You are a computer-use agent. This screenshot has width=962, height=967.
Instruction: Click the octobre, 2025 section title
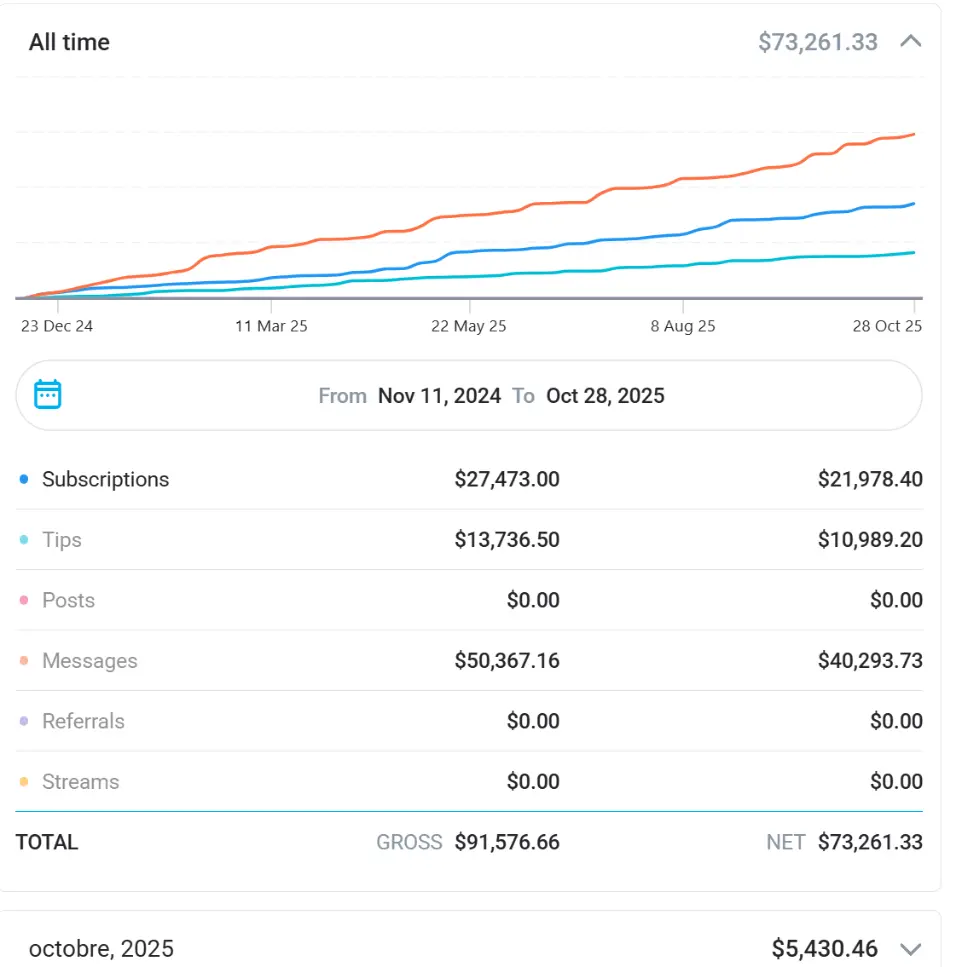coord(101,948)
